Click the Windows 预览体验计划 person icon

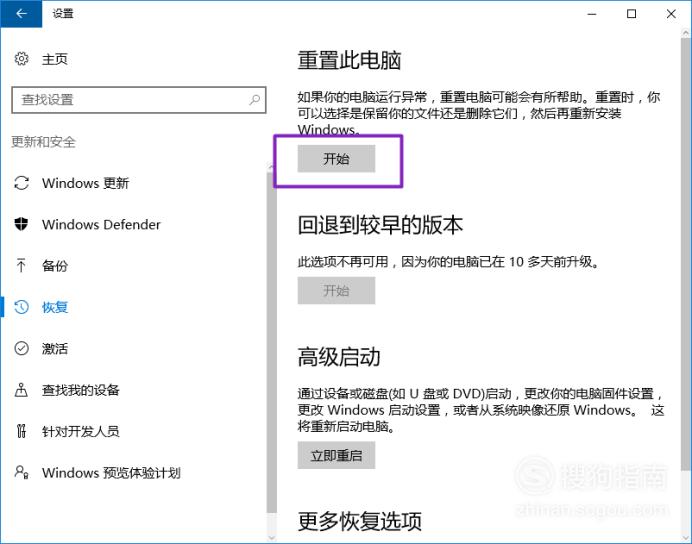(x=22, y=472)
